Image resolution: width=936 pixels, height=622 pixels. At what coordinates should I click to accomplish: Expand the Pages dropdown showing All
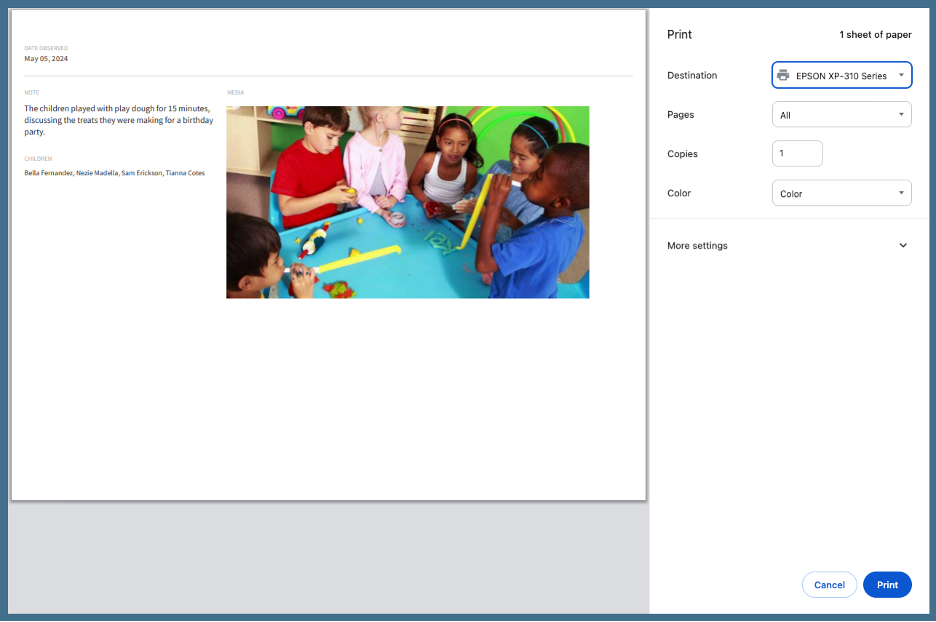click(841, 114)
